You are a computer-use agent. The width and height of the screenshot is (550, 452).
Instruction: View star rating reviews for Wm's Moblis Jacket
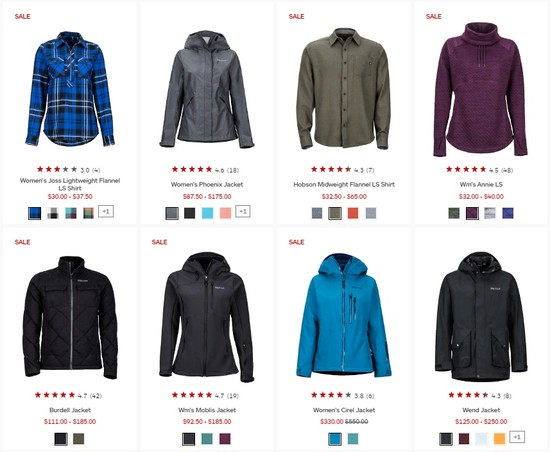(205, 396)
